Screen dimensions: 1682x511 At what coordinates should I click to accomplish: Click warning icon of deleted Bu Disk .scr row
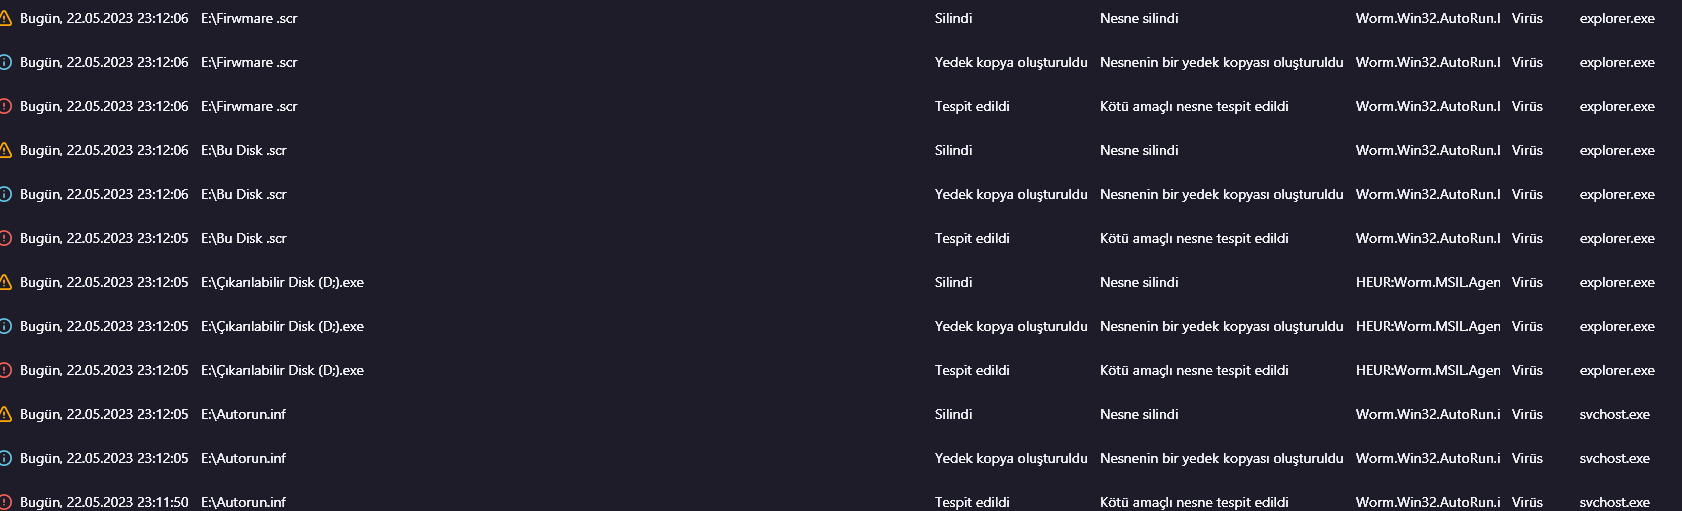click(5, 150)
